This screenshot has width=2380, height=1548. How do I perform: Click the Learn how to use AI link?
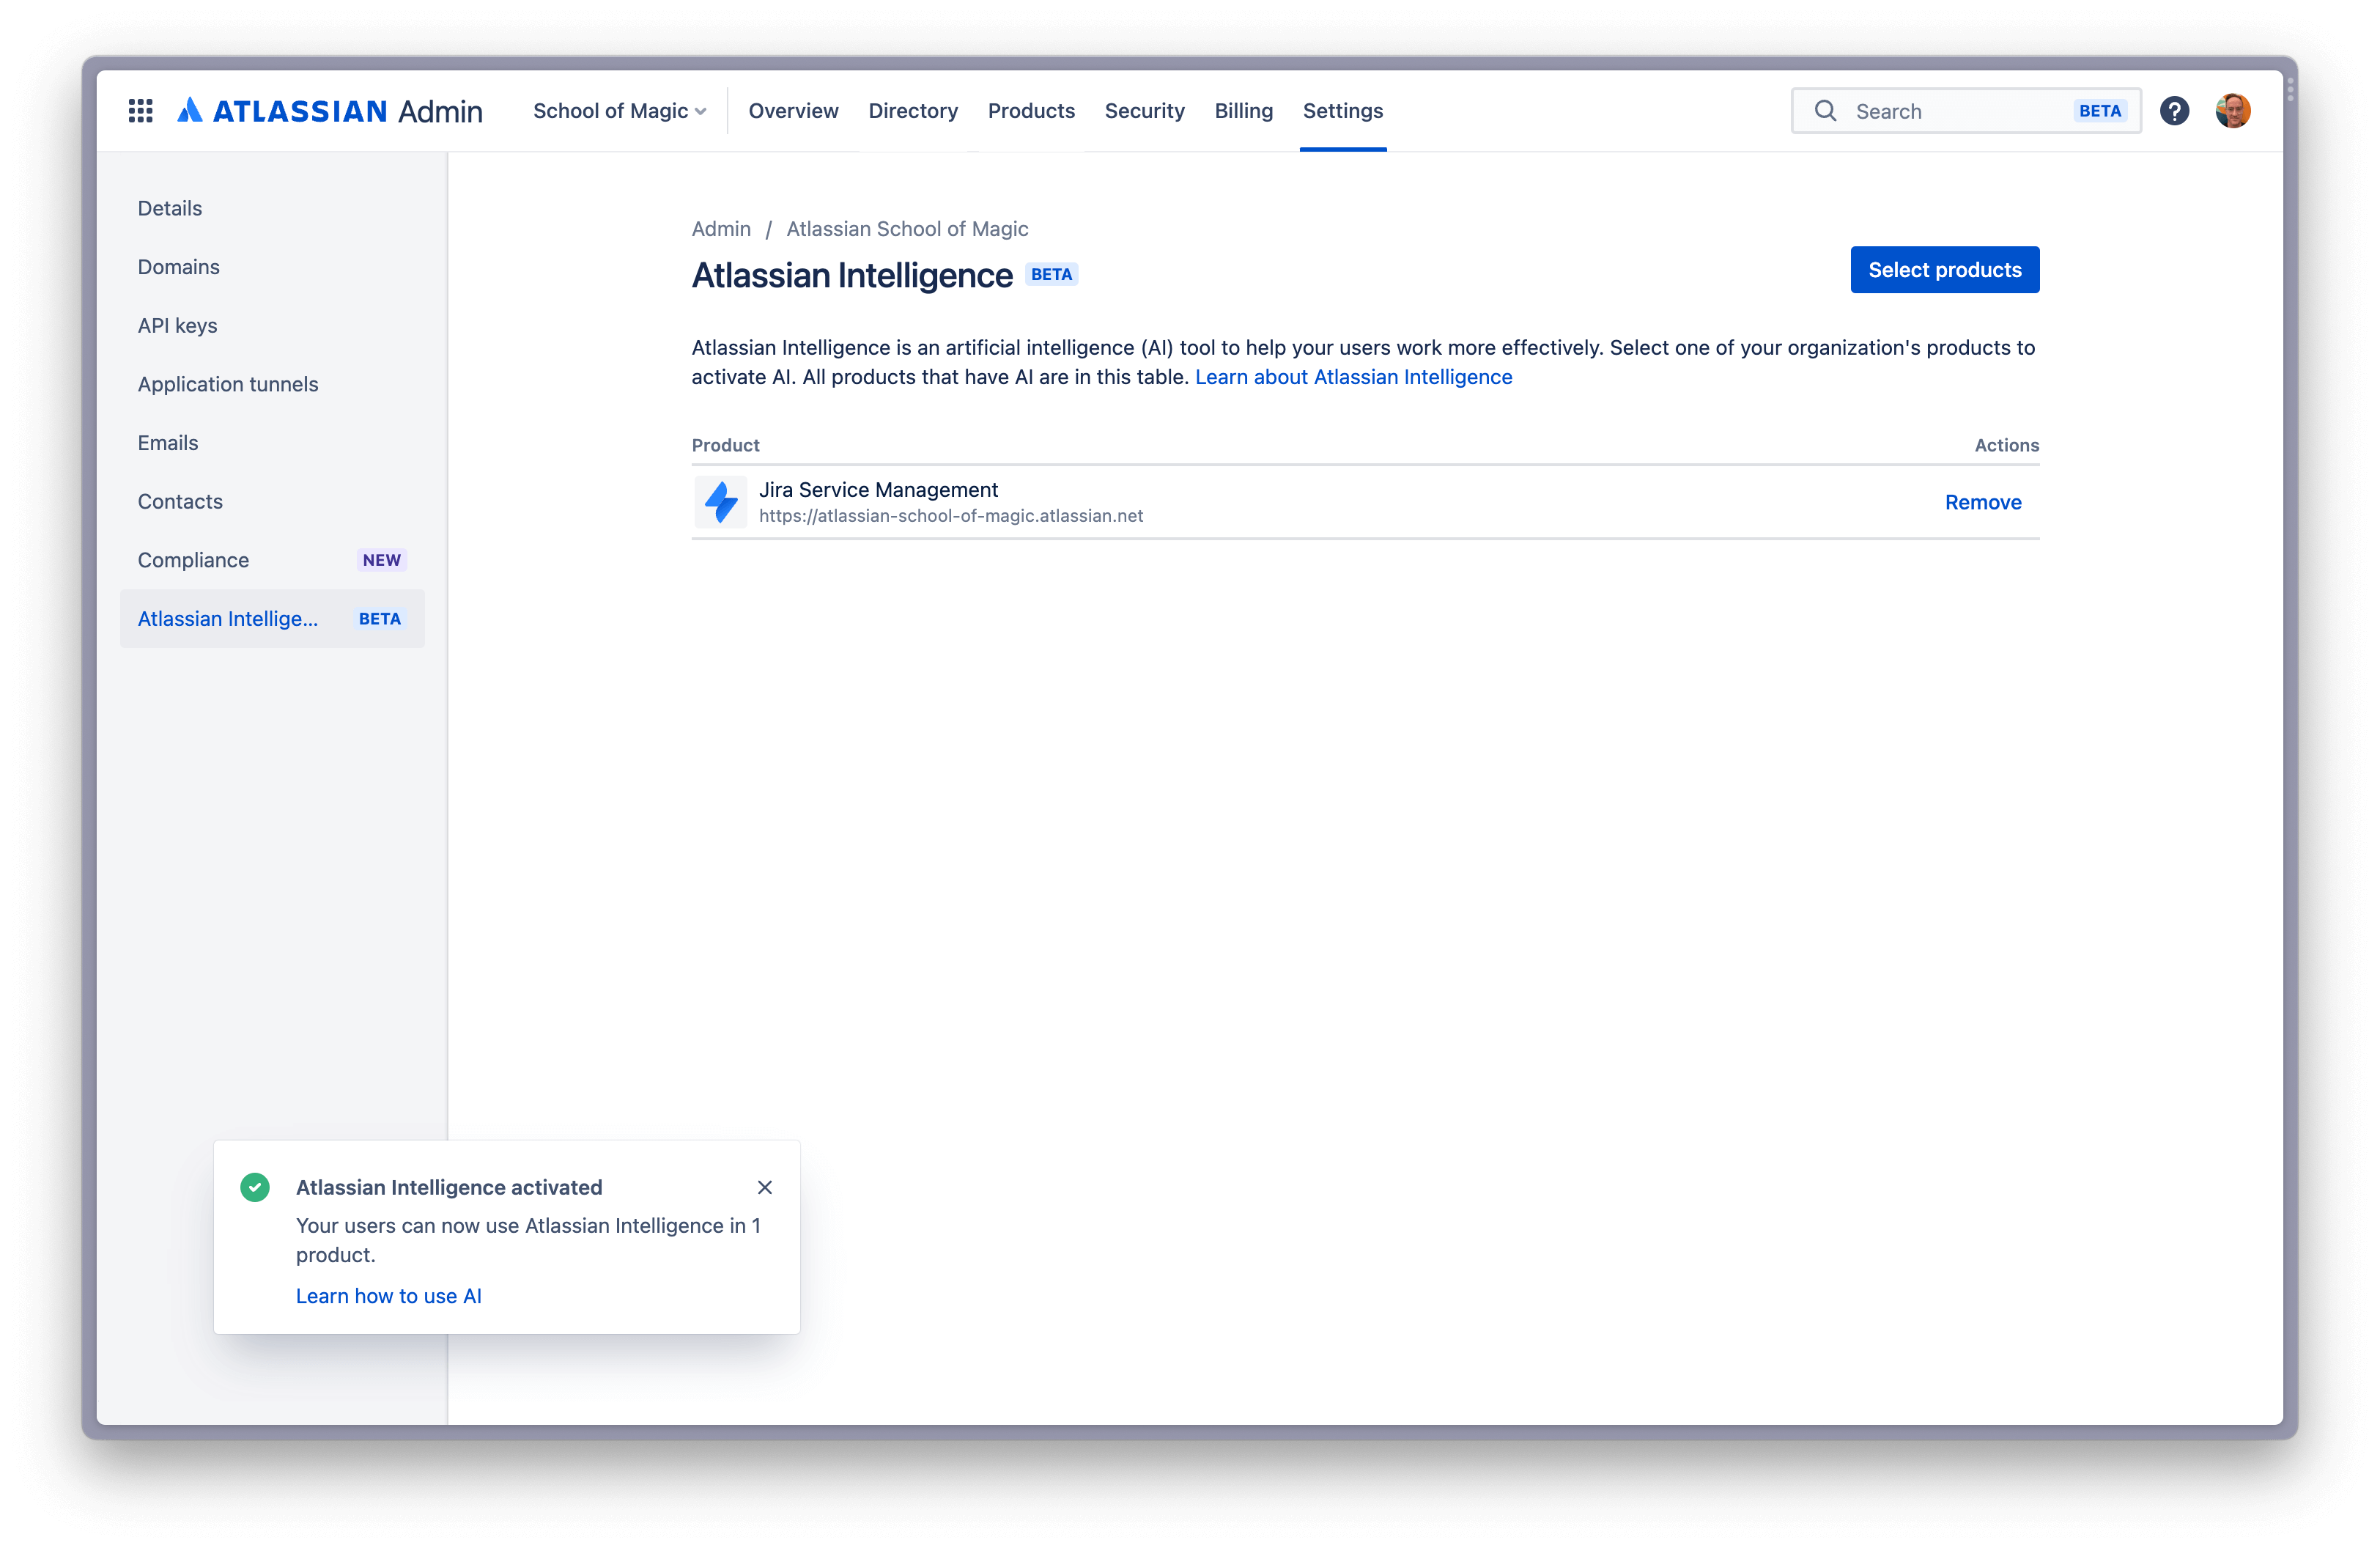(x=388, y=1294)
